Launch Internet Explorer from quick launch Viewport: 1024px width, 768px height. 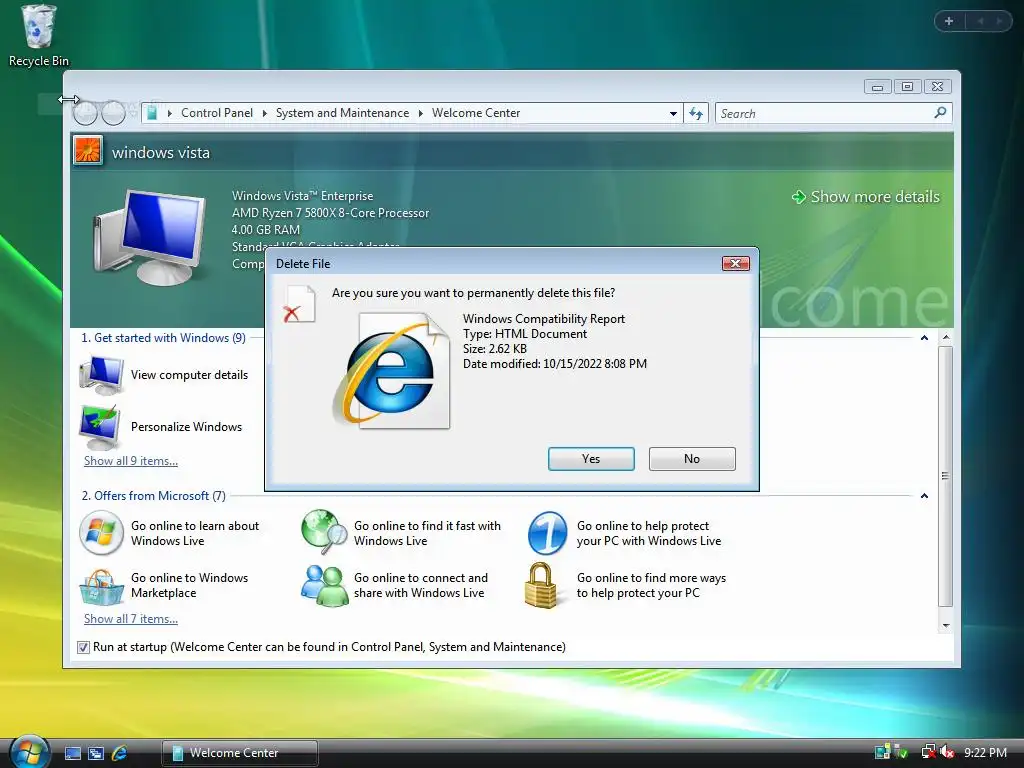click(x=120, y=753)
